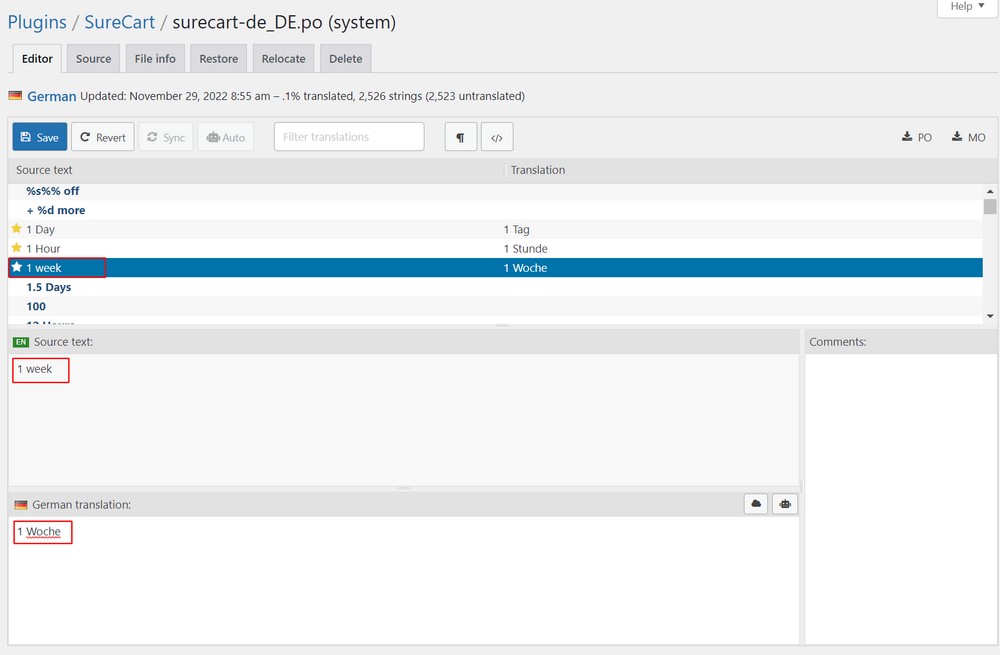Open the File info tab
This screenshot has height=655, width=1000.
pyautogui.click(x=155, y=59)
